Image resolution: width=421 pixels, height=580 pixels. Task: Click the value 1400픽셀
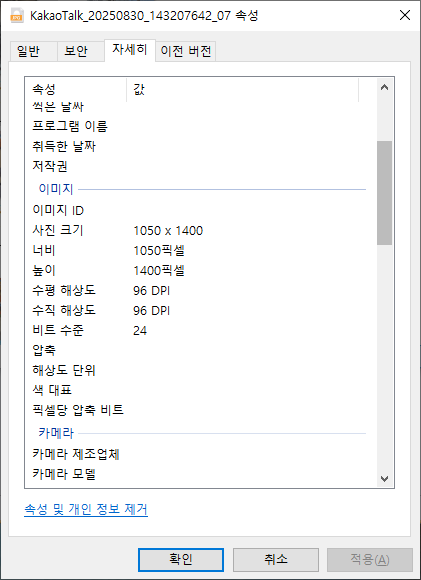tap(159, 271)
